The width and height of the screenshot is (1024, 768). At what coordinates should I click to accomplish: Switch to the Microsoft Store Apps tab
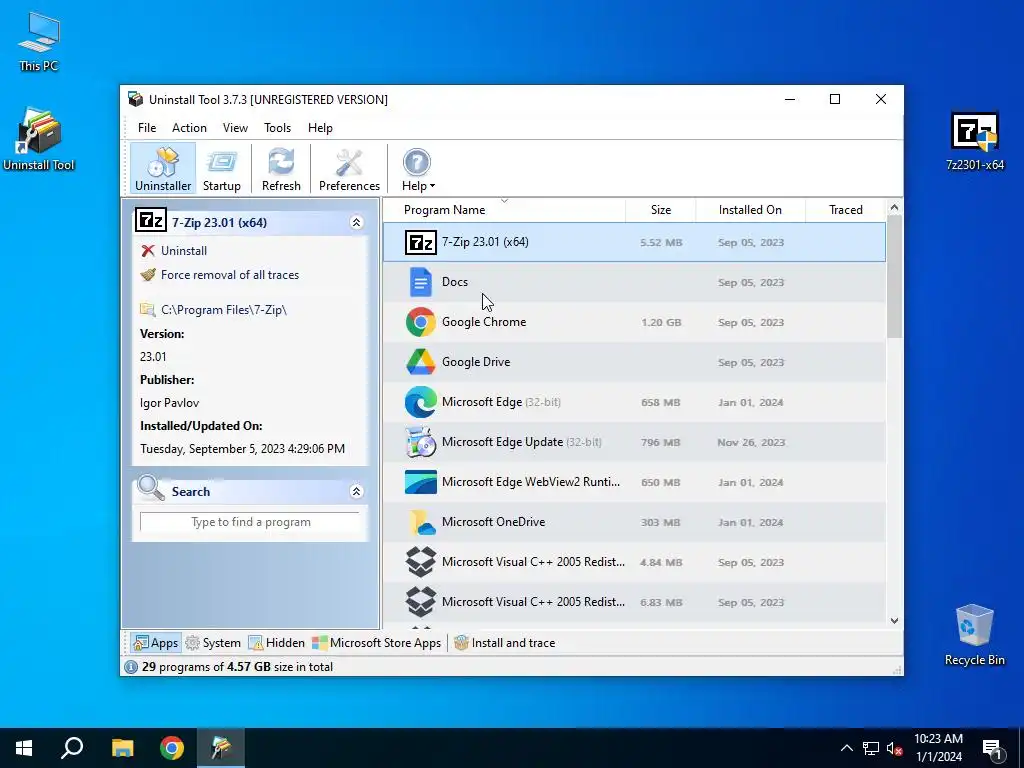coord(377,643)
